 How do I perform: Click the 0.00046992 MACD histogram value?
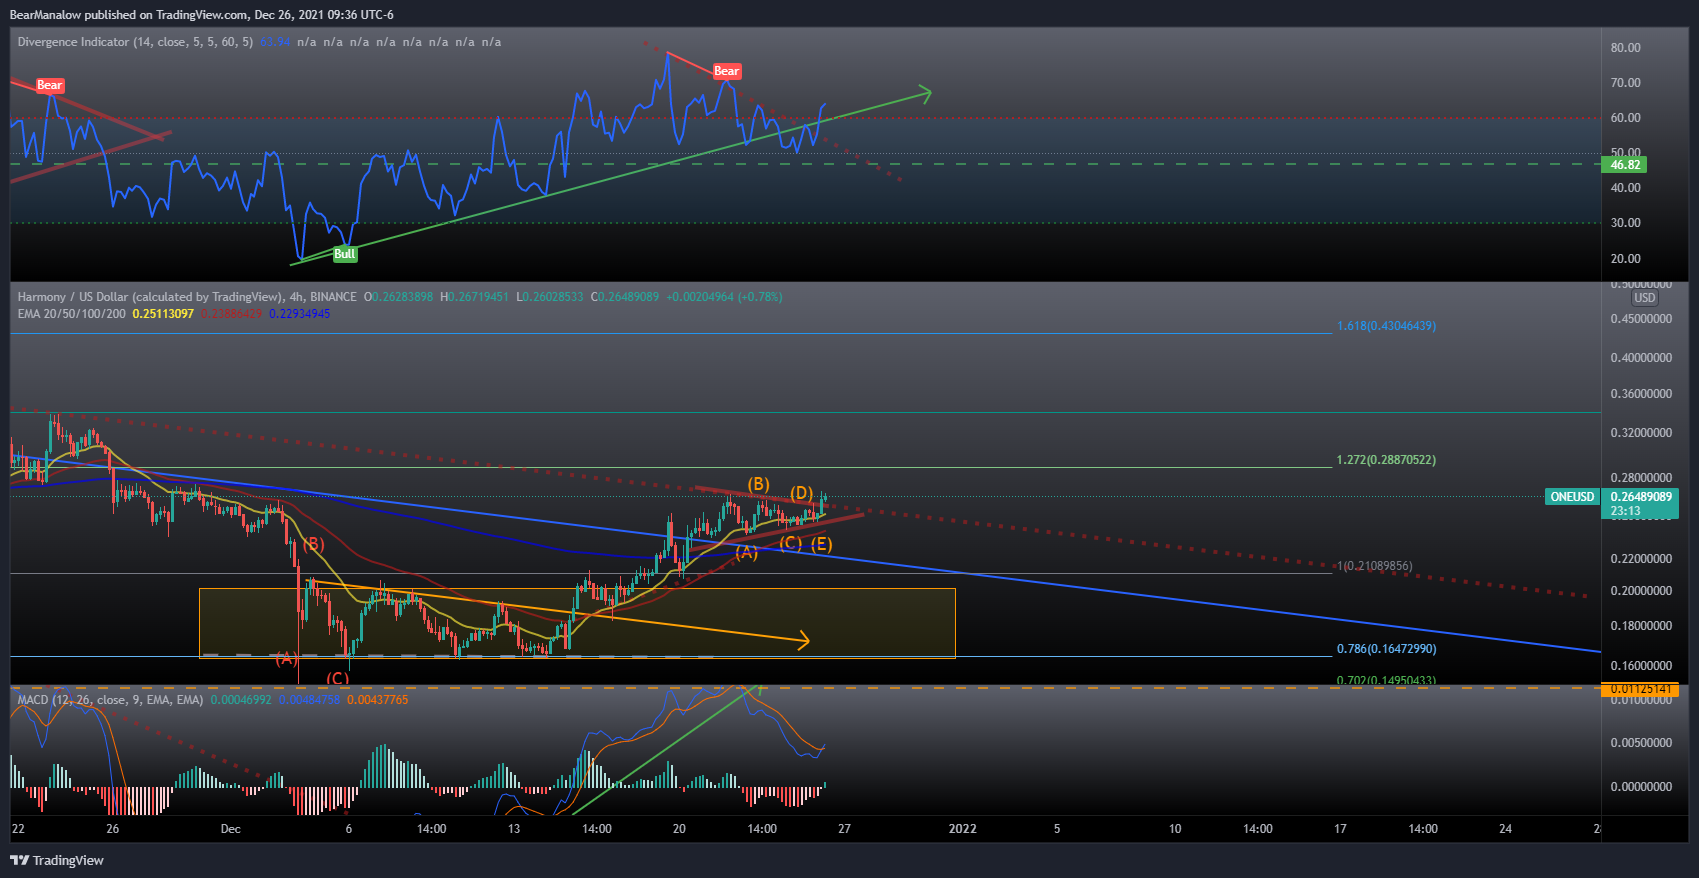(241, 700)
